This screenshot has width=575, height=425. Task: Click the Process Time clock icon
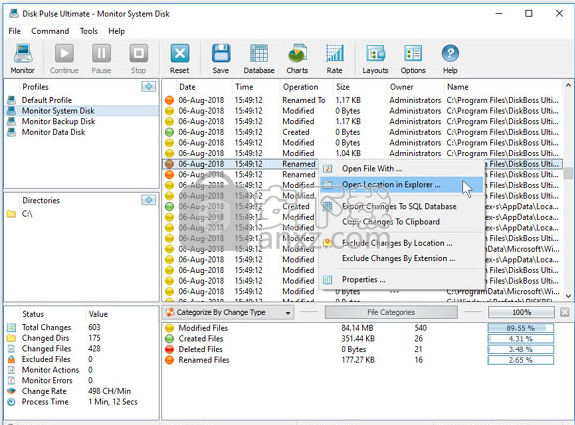coord(11,402)
